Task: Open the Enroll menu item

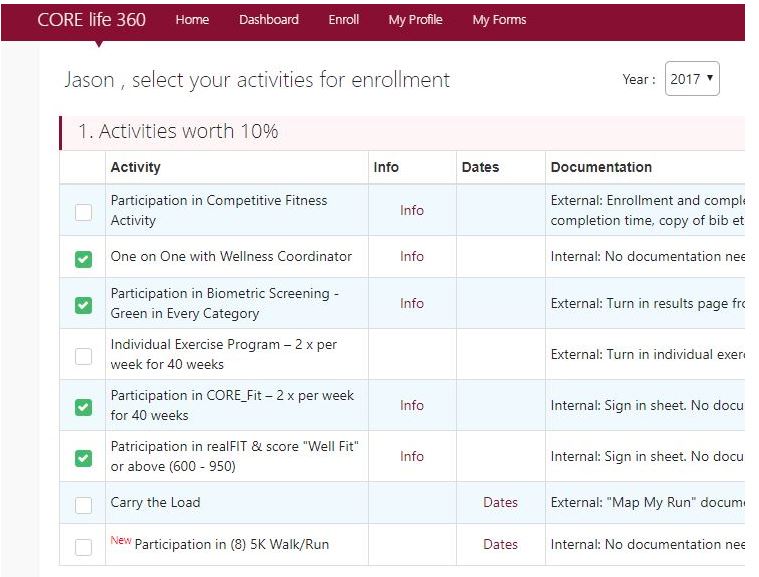Action: pyautogui.click(x=343, y=20)
